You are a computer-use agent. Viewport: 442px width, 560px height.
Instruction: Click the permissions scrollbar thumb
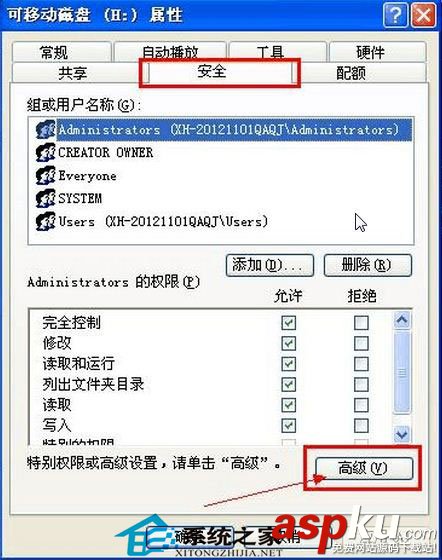(402, 372)
